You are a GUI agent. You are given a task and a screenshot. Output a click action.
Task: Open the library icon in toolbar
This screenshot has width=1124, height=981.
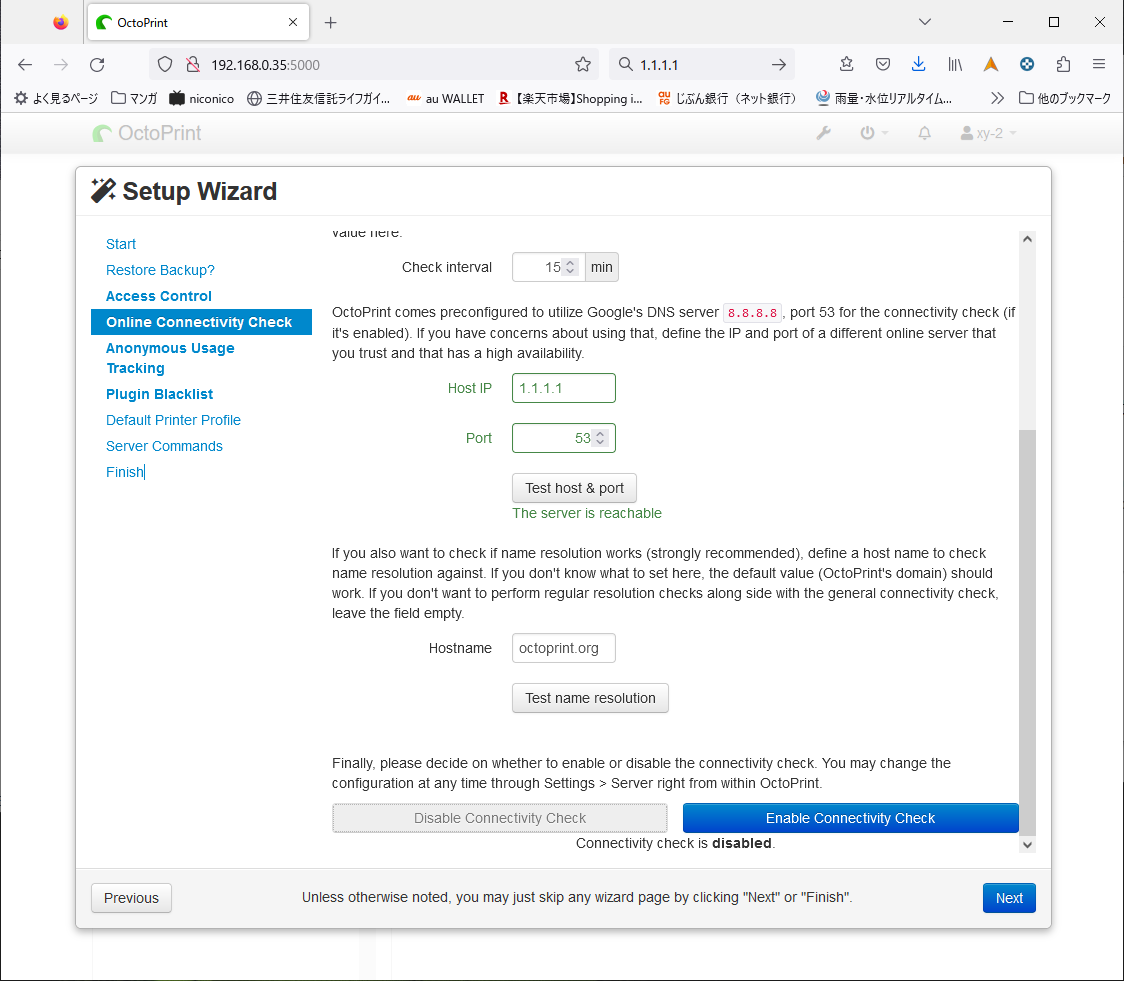[955, 64]
